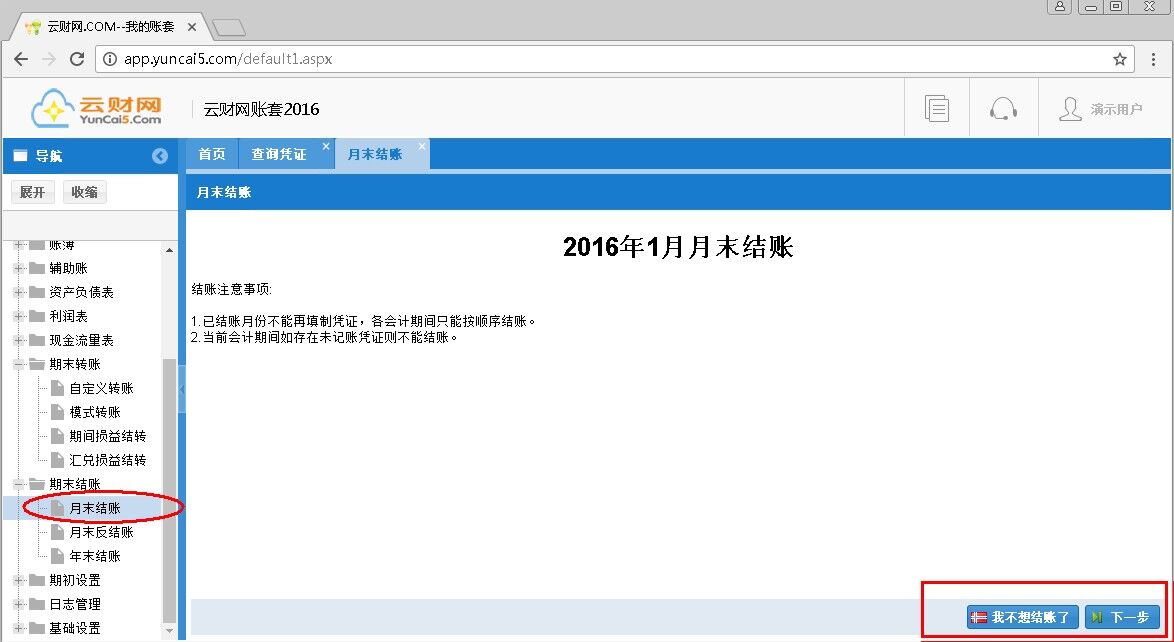This screenshot has width=1174, height=642.
Task: Collapse the 期末转账 tree folder
Action: pyautogui.click(x=18, y=364)
